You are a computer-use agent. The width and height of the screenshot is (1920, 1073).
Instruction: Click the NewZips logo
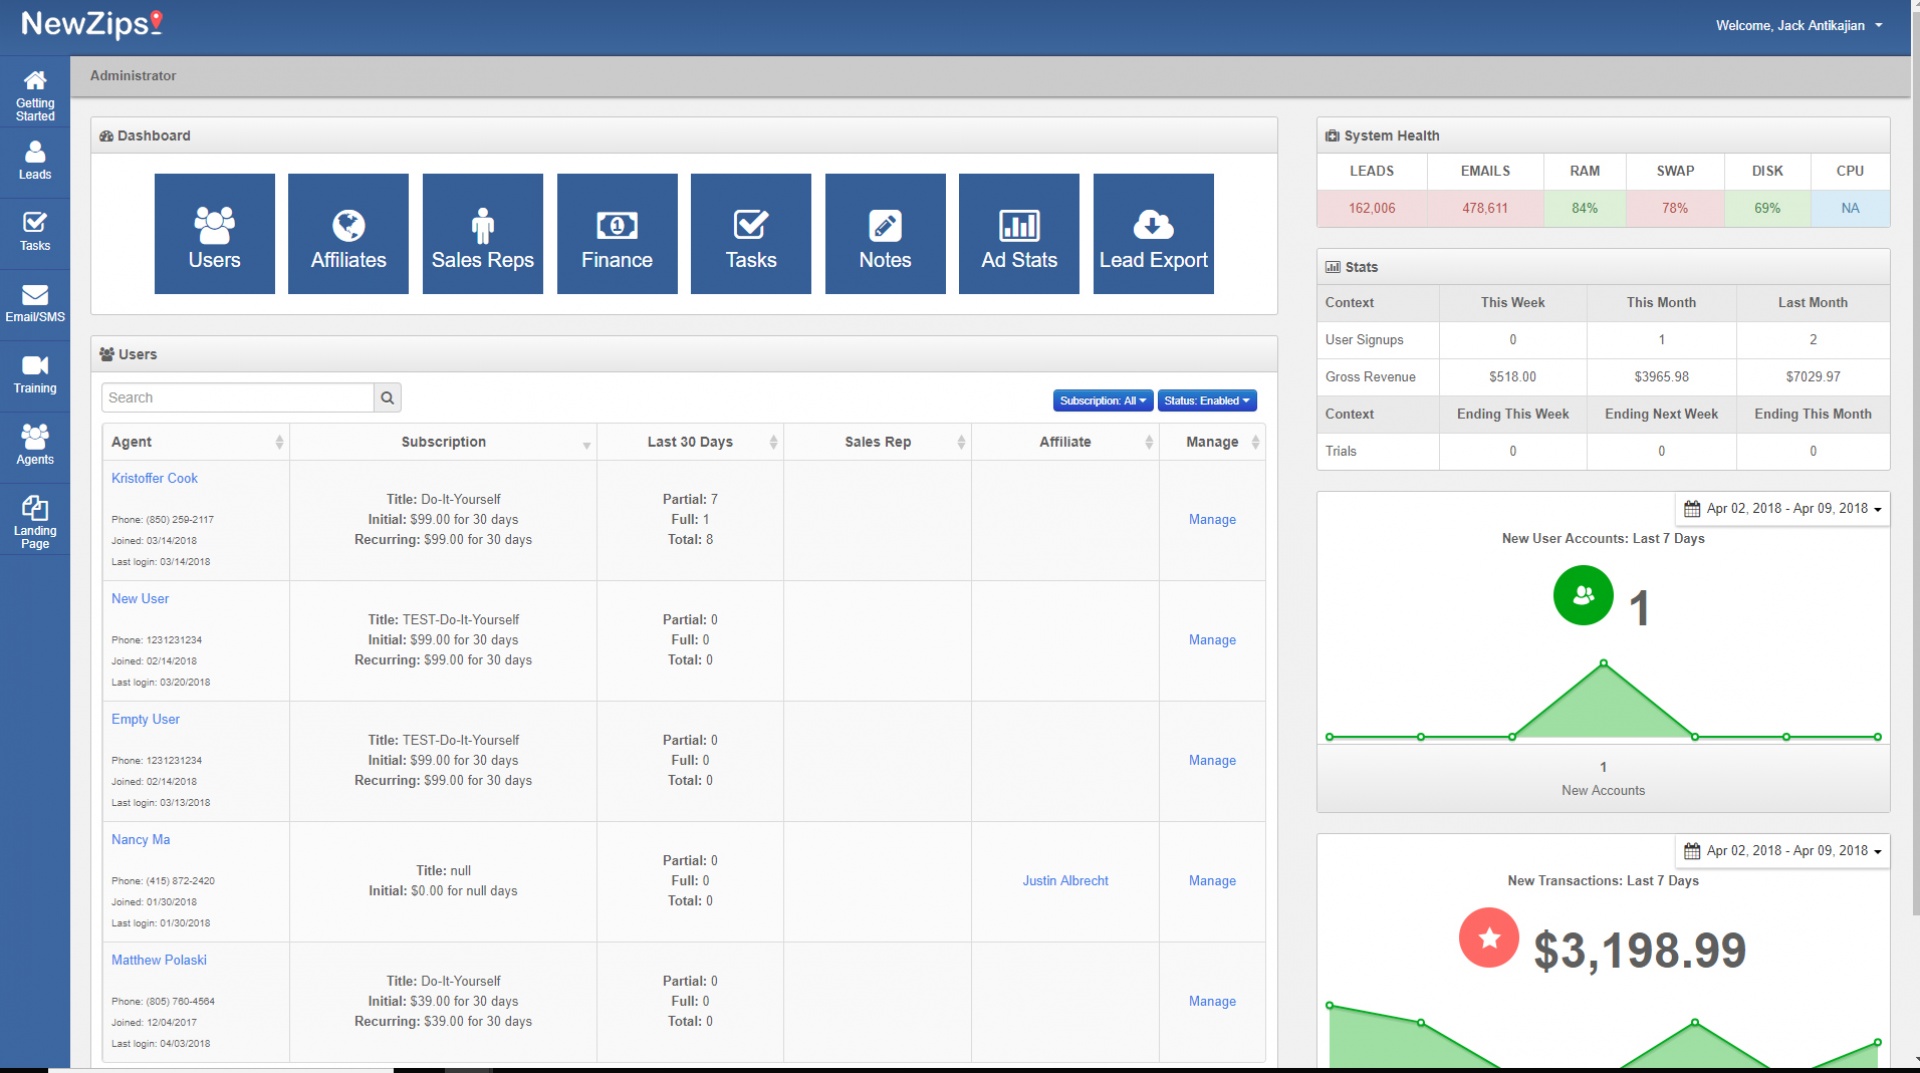coord(92,24)
